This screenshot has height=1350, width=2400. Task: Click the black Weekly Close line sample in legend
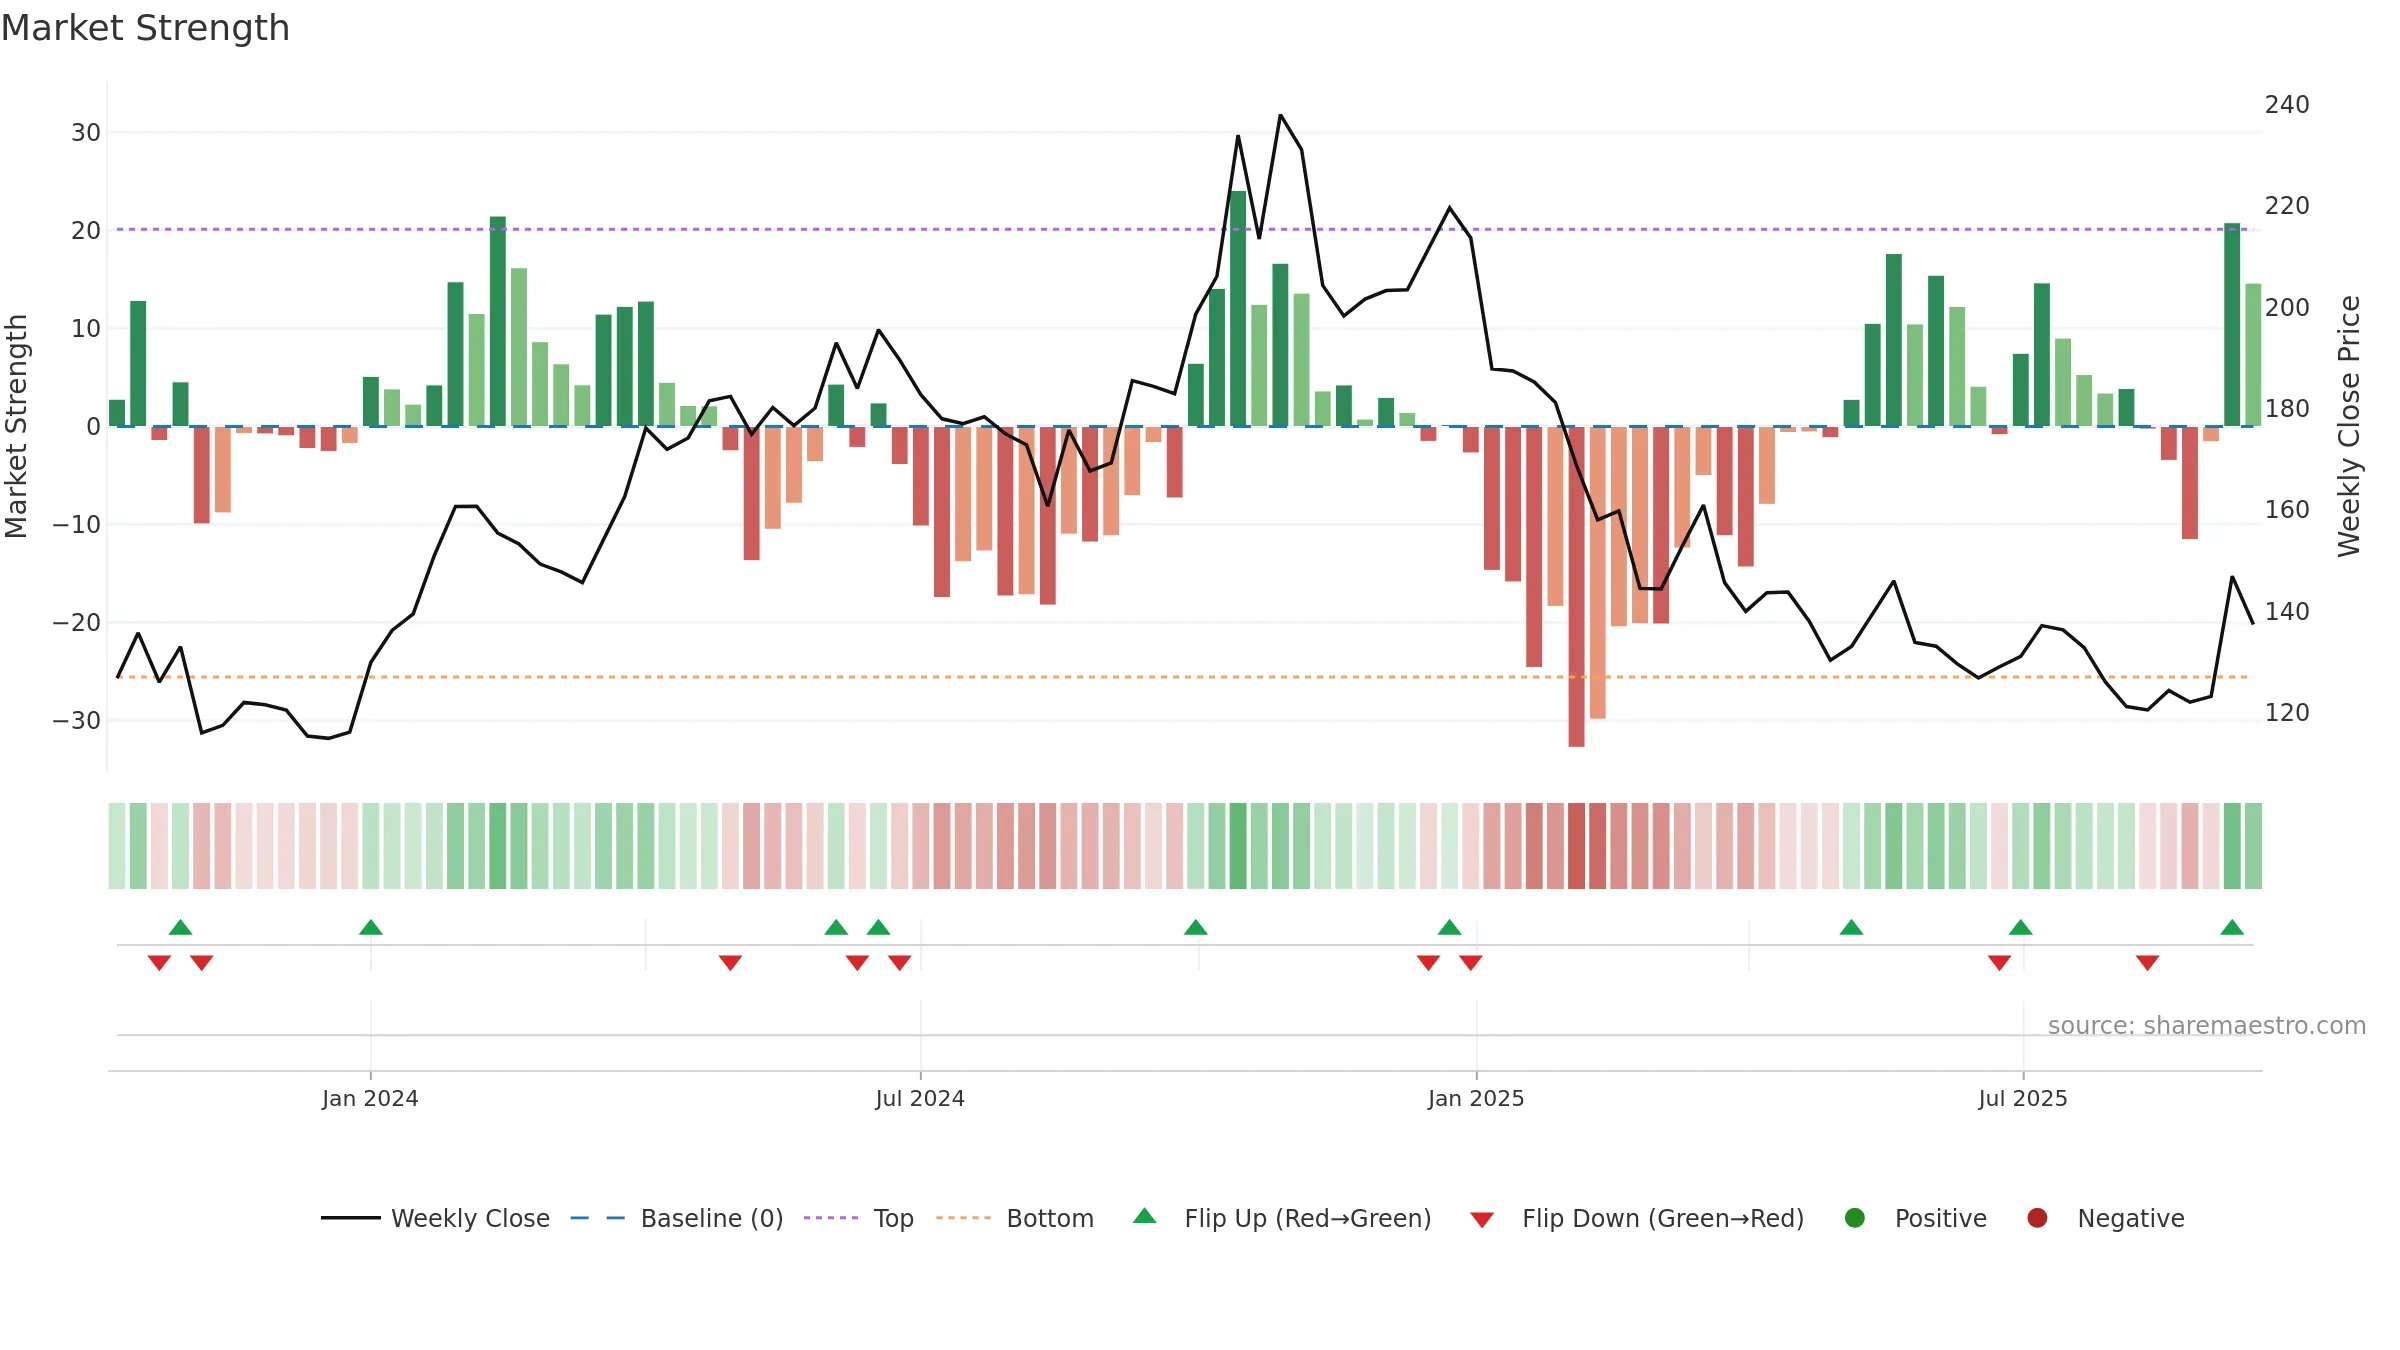351,1218
